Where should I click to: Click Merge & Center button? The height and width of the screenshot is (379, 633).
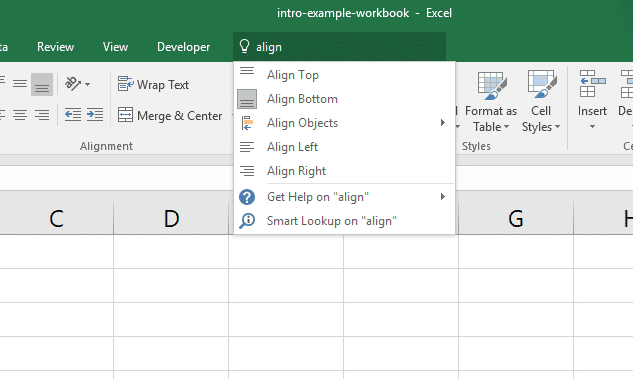[x=170, y=115]
